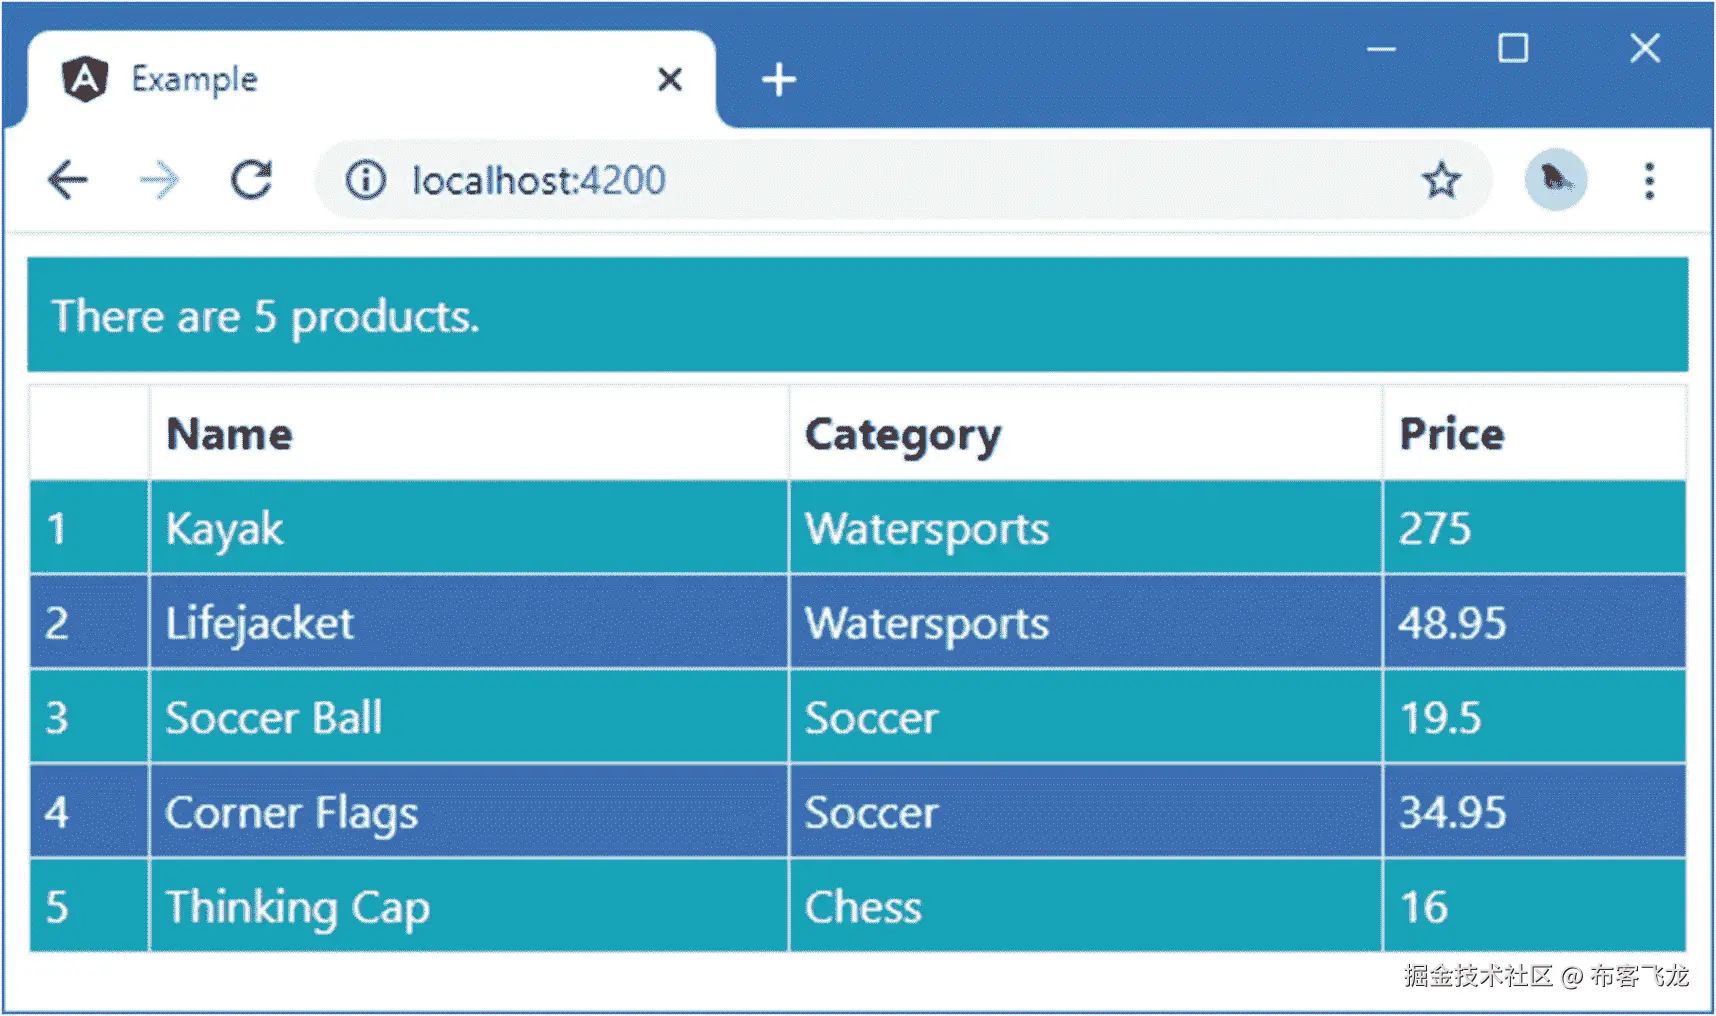
Task: Click the Thinking Cap product cell
Action: 297,907
